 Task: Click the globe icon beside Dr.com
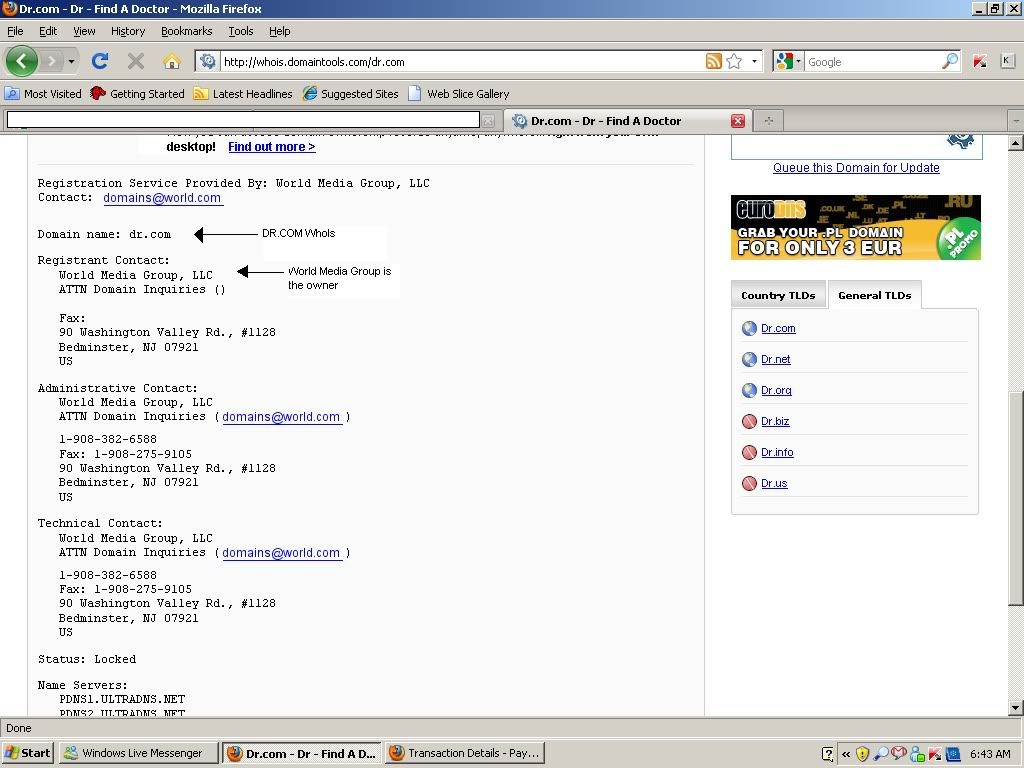pyautogui.click(x=750, y=328)
